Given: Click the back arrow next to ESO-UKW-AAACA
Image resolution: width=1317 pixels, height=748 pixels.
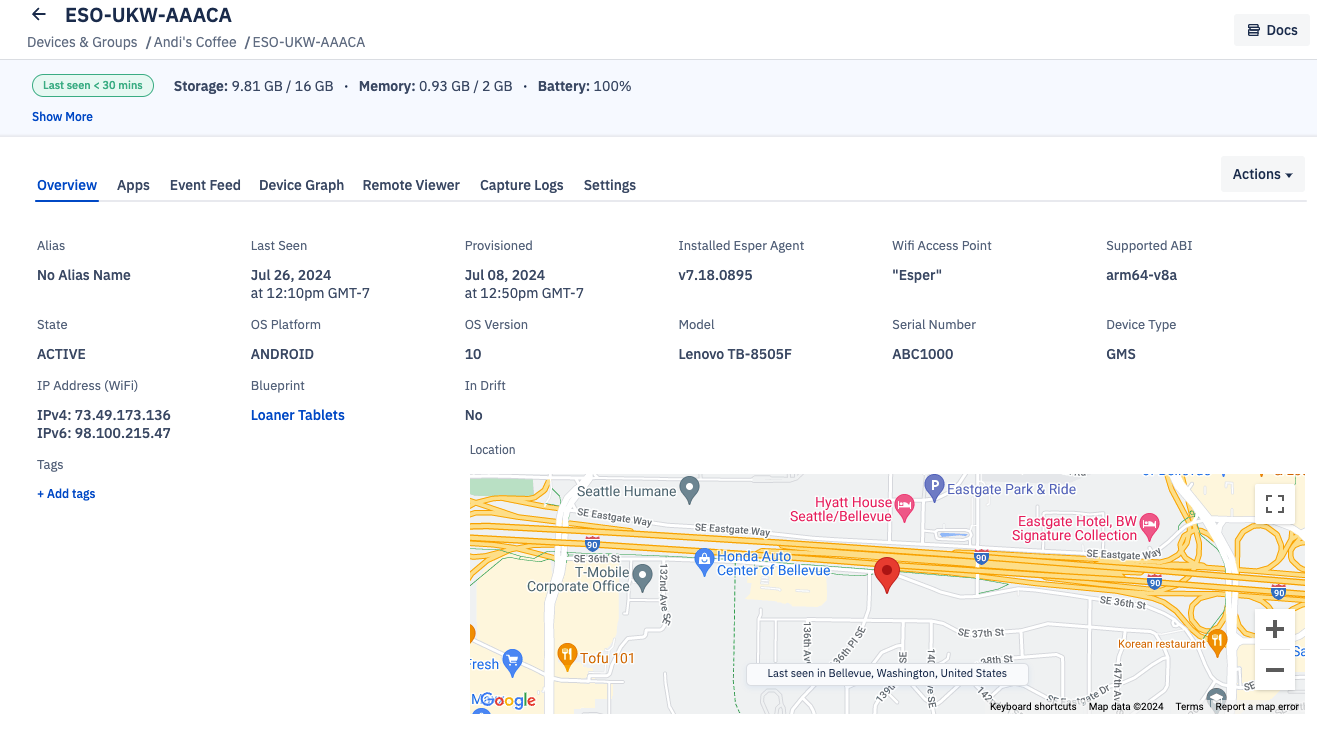Looking at the screenshot, I should 39,14.
